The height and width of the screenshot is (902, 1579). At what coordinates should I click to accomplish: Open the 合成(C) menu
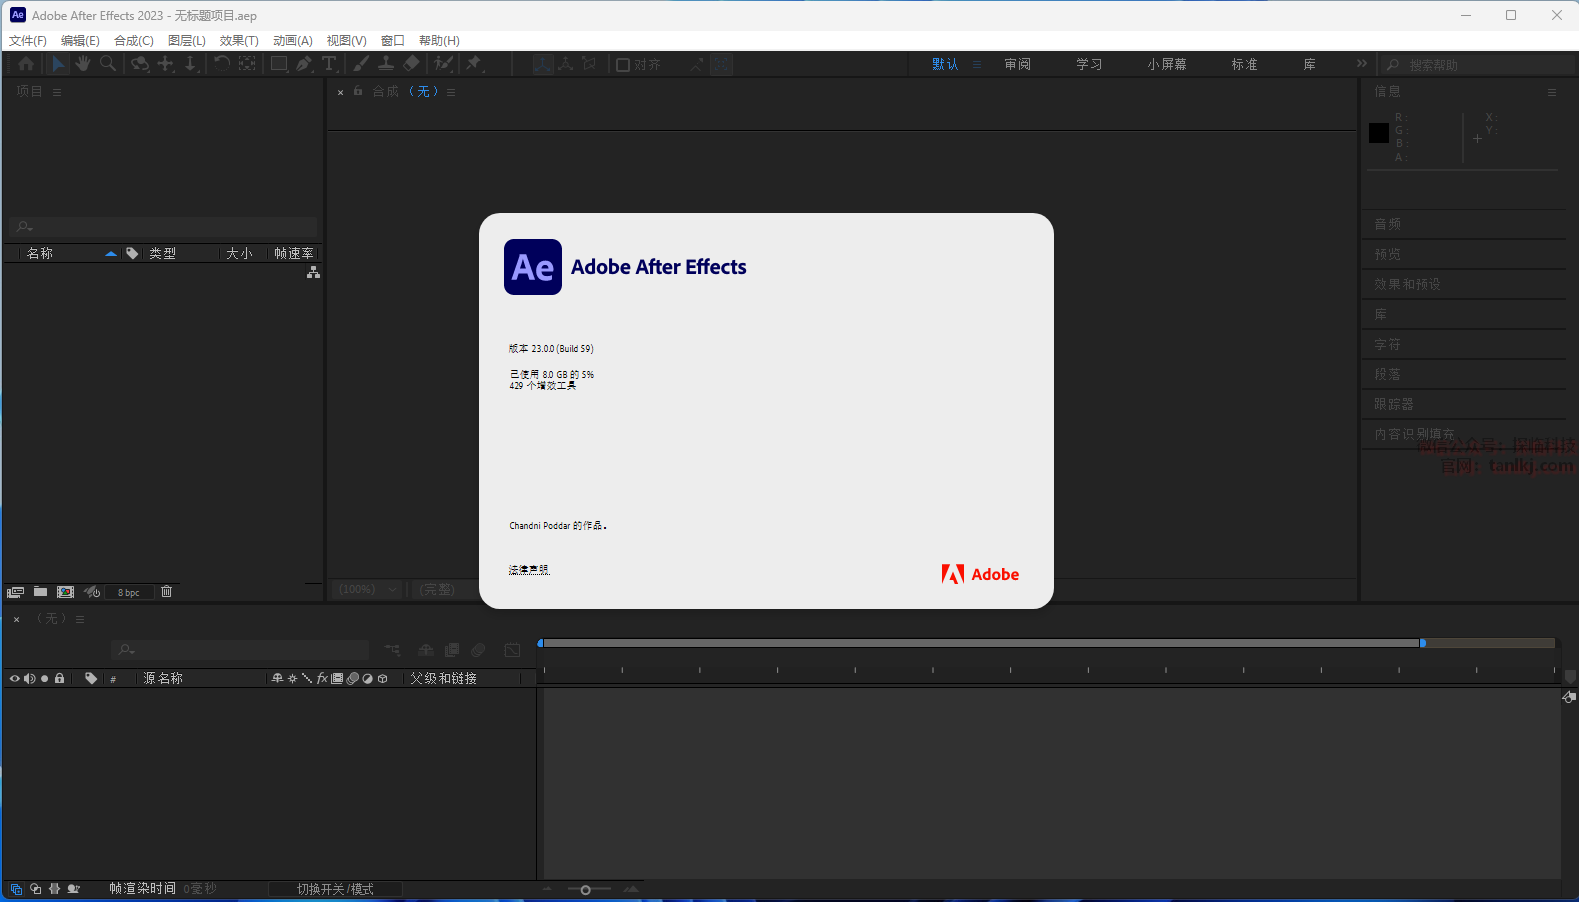[x=134, y=41]
